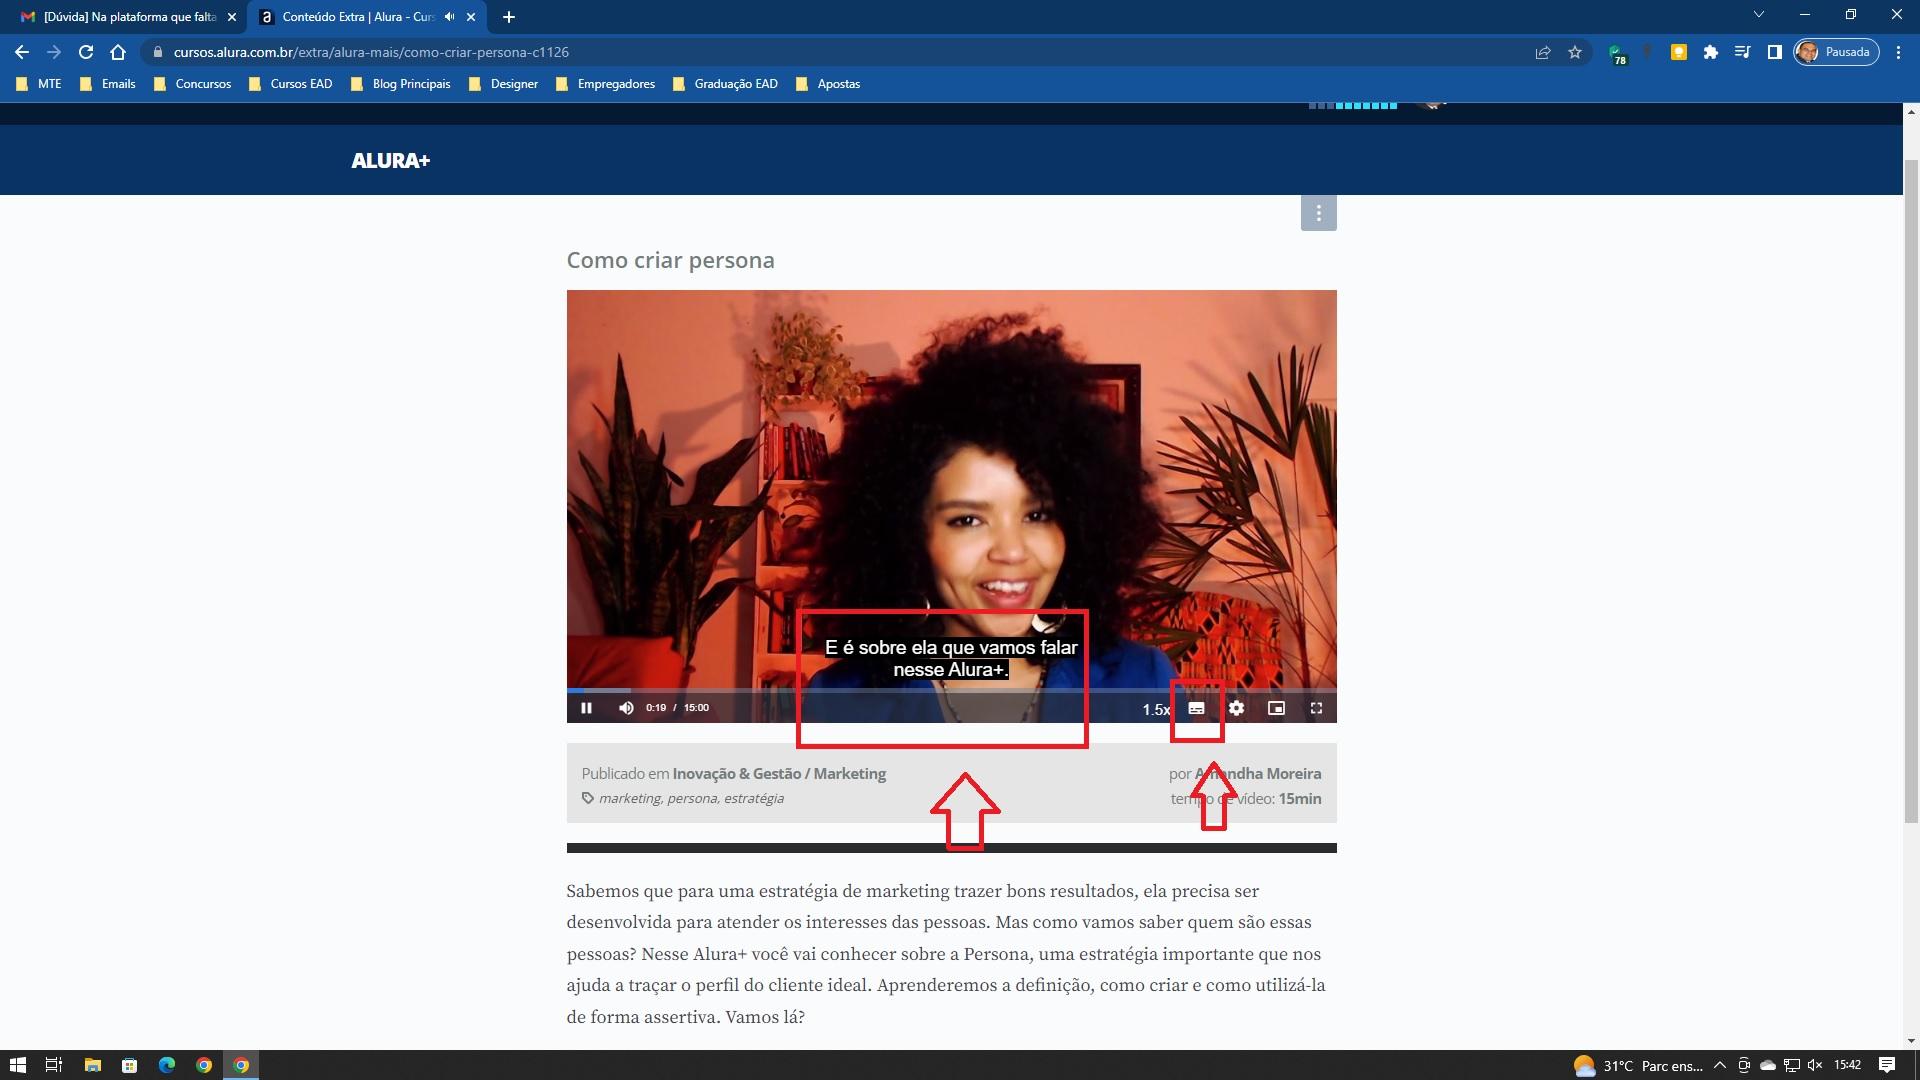This screenshot has width=1920, height=1080.
Task: Enter fullscreen video mode
Action: pos(1316,708)
